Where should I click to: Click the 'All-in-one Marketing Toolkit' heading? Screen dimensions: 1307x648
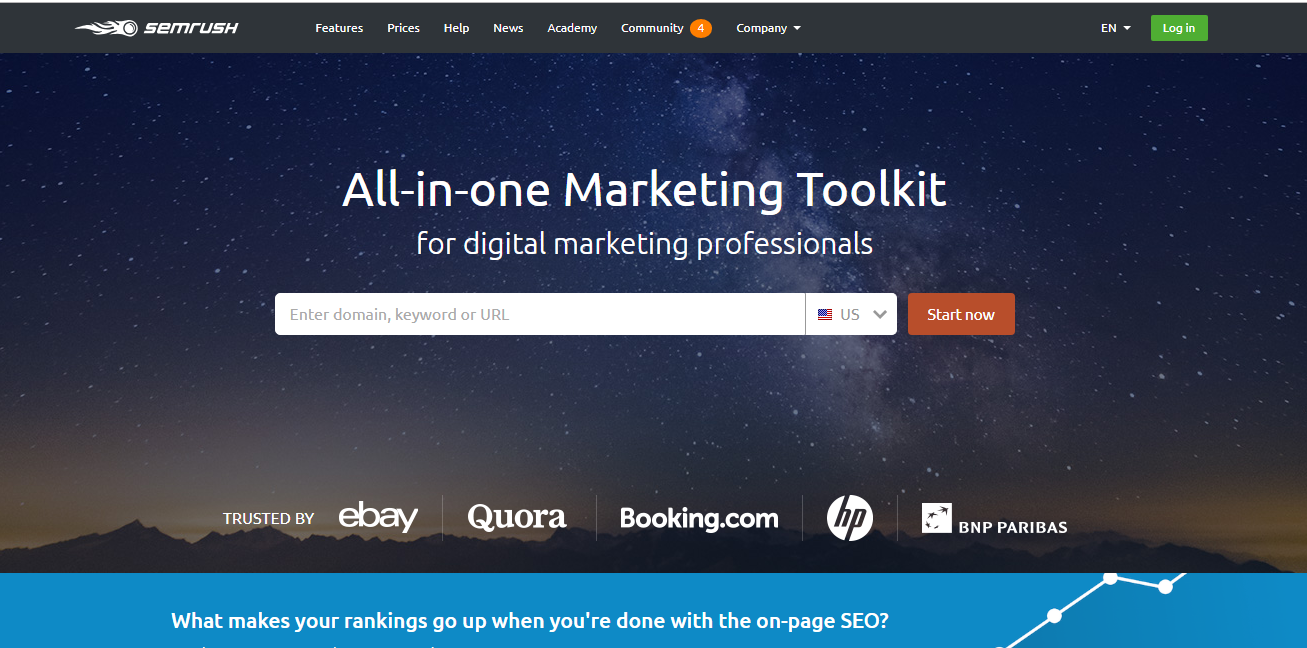click(x=644, y=189)
